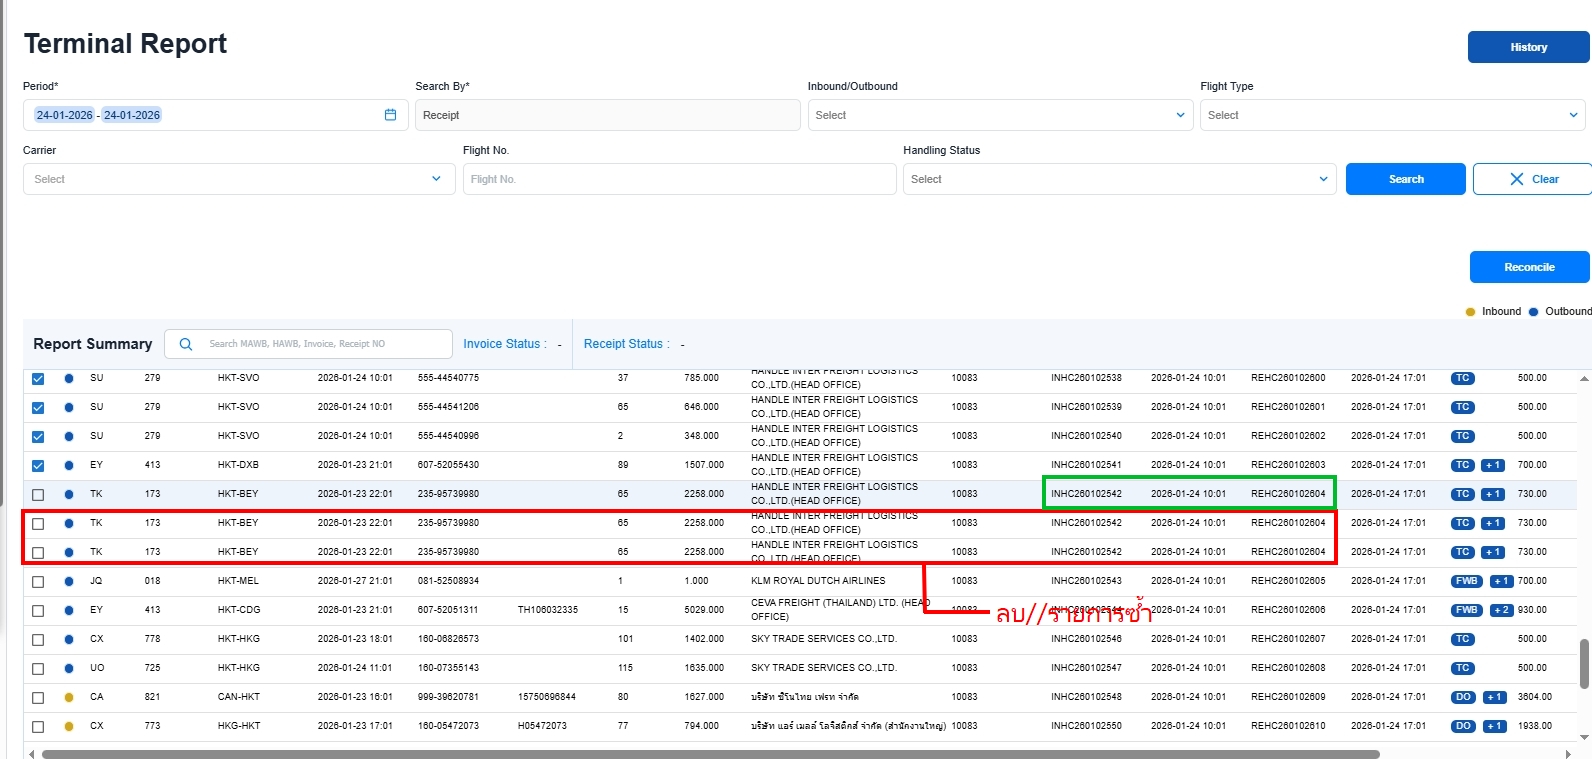Click the yellow inbound dot on the CX 773 row

coord(69,726)
